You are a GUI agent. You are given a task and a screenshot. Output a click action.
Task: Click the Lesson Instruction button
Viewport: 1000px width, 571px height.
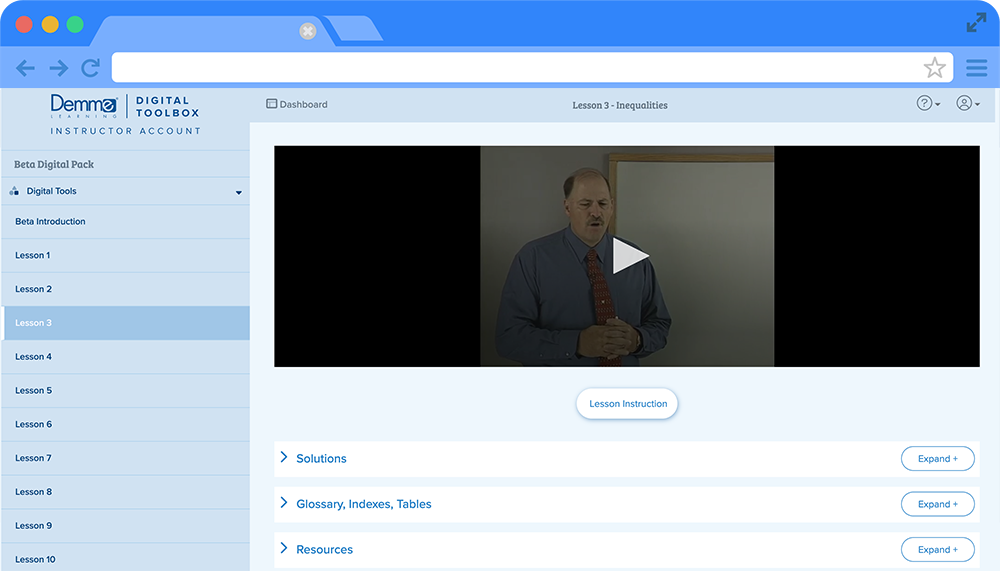pyautogui.click(x=627, y=404)
